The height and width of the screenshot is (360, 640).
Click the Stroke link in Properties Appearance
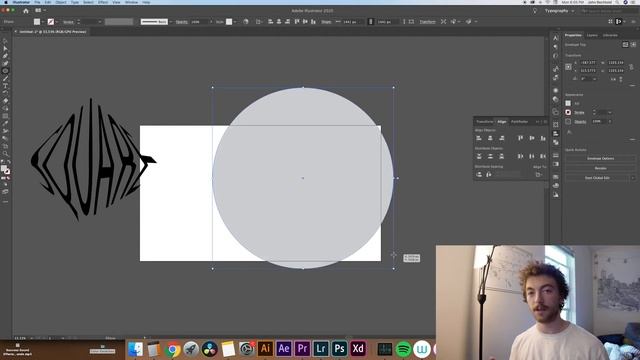(x=580, y=112)
